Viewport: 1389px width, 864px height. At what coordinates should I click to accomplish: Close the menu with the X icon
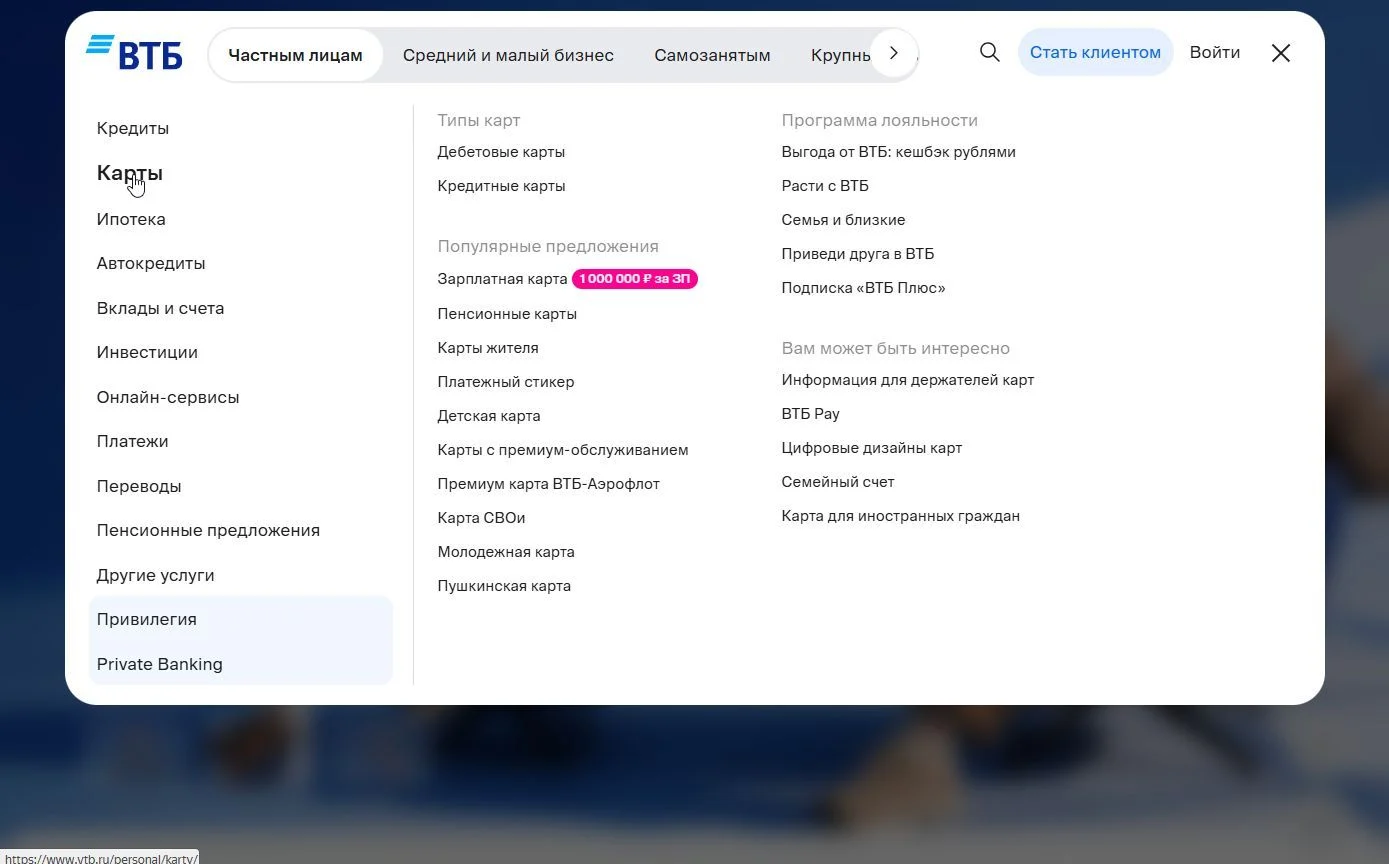(x=1280, y=53)
